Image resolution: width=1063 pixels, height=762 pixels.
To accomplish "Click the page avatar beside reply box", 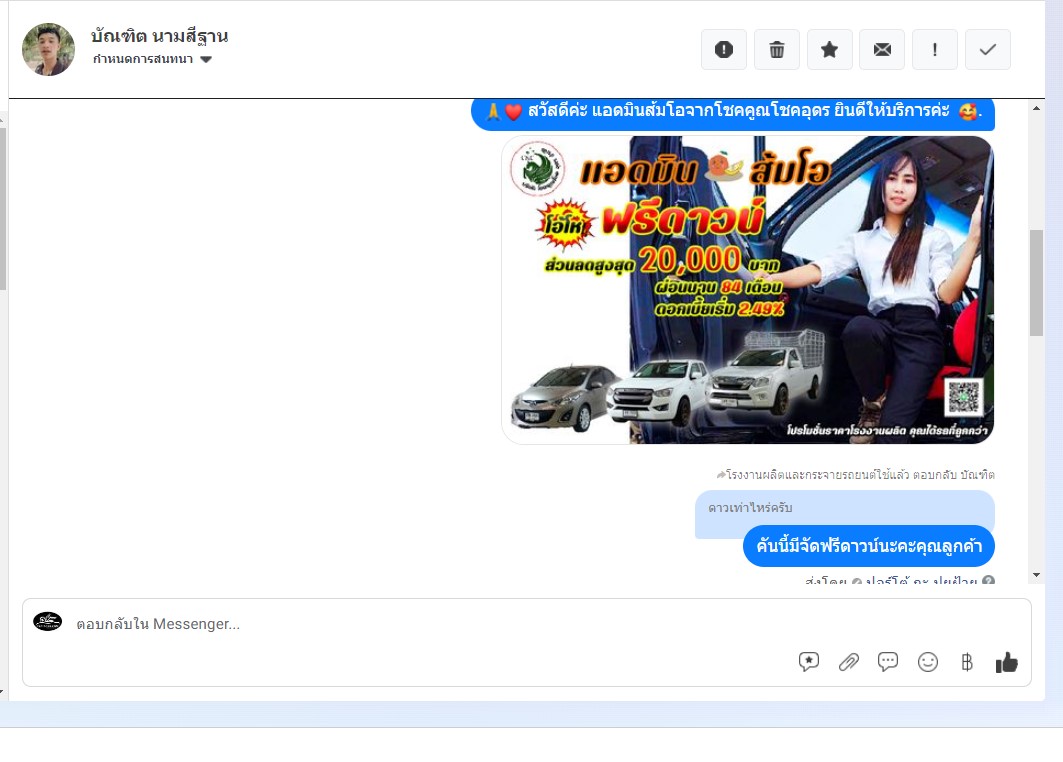I will (x=47, y=622).
